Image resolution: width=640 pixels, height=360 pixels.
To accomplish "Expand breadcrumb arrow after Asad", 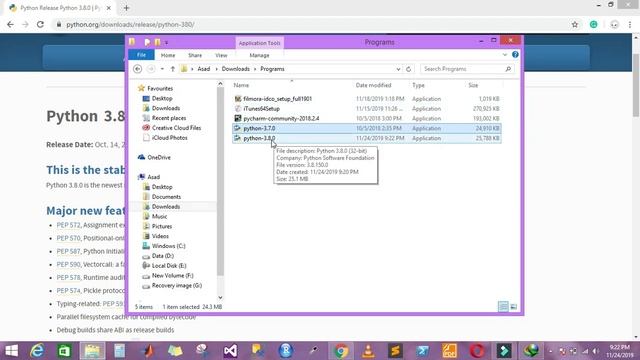I will [x=216, y=69].
